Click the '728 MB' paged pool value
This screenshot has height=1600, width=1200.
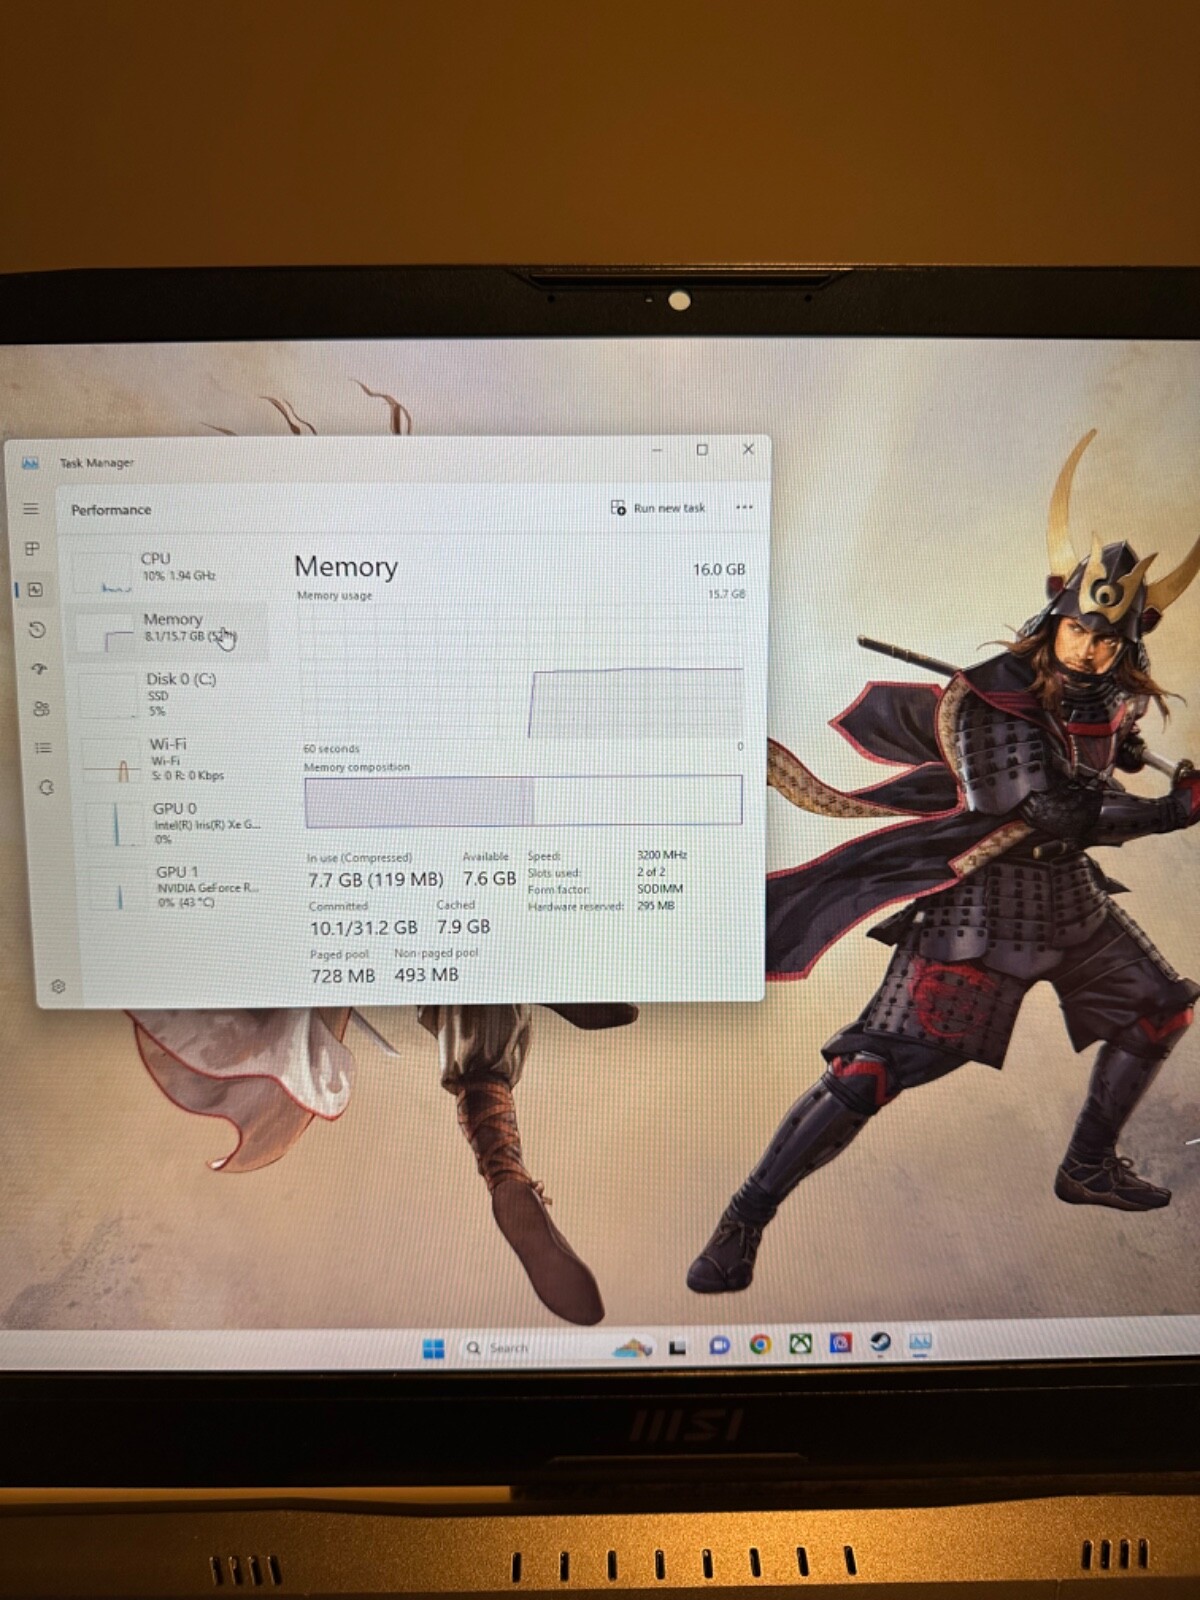pos(343,976)
